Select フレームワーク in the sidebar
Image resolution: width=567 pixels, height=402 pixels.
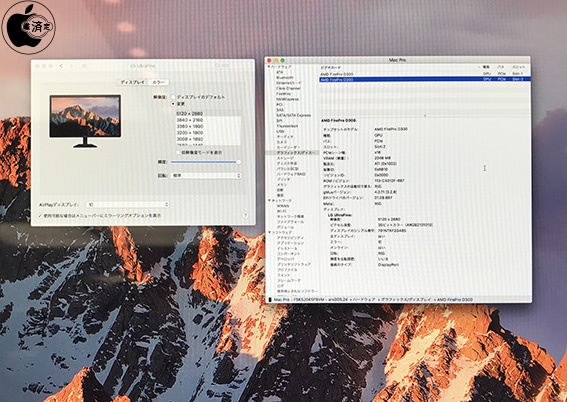pos(289,281)
